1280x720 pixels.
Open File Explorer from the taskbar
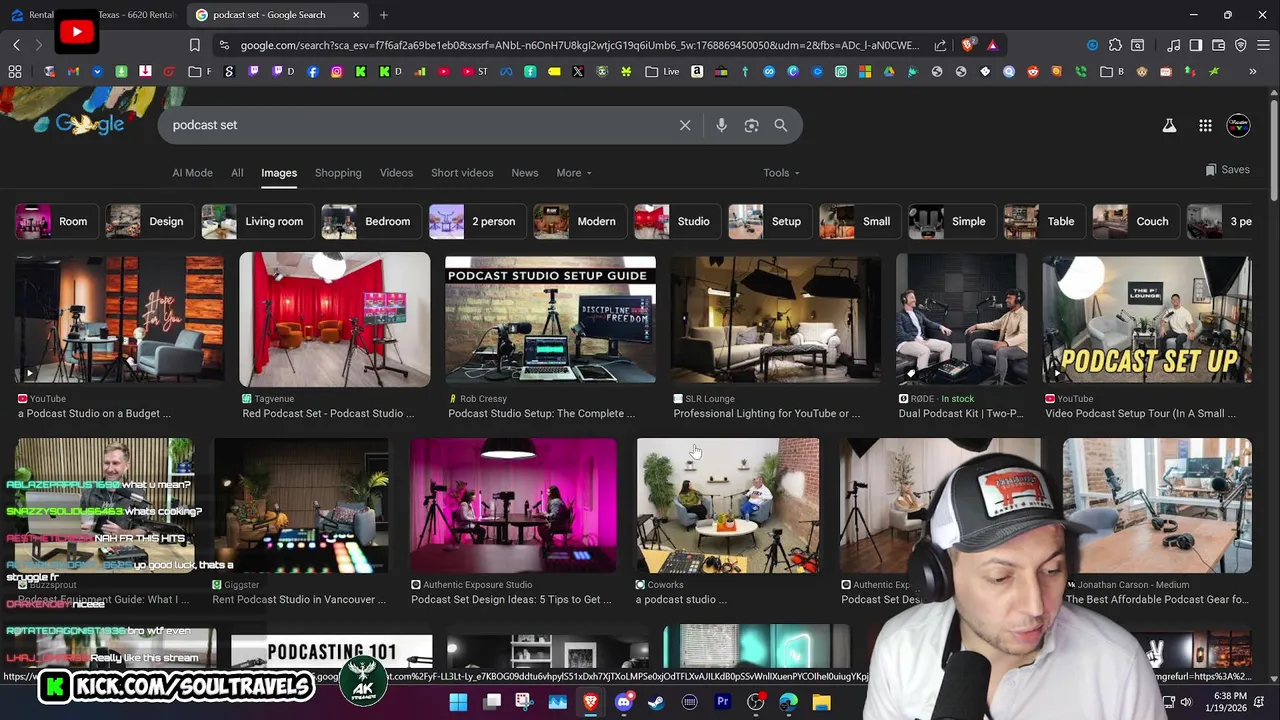click(x=821, y=702)
